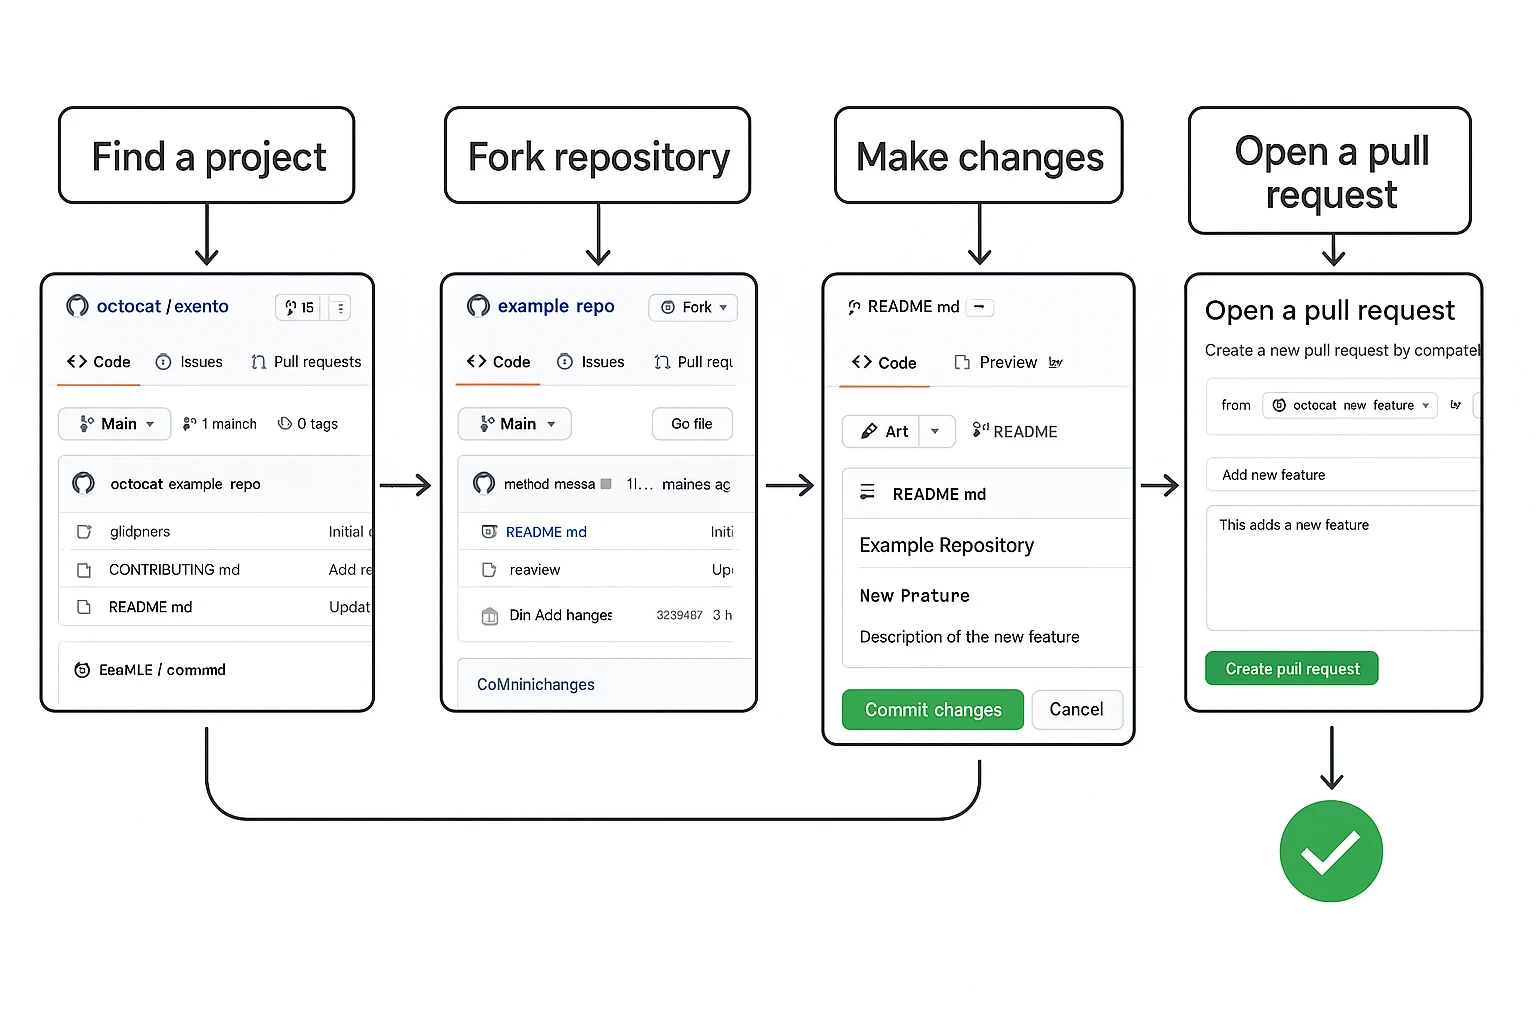Screen dimensions: 1536x1024
Task: Open the Main branch dropdown in example repo panel
Action: pos(514,424)
